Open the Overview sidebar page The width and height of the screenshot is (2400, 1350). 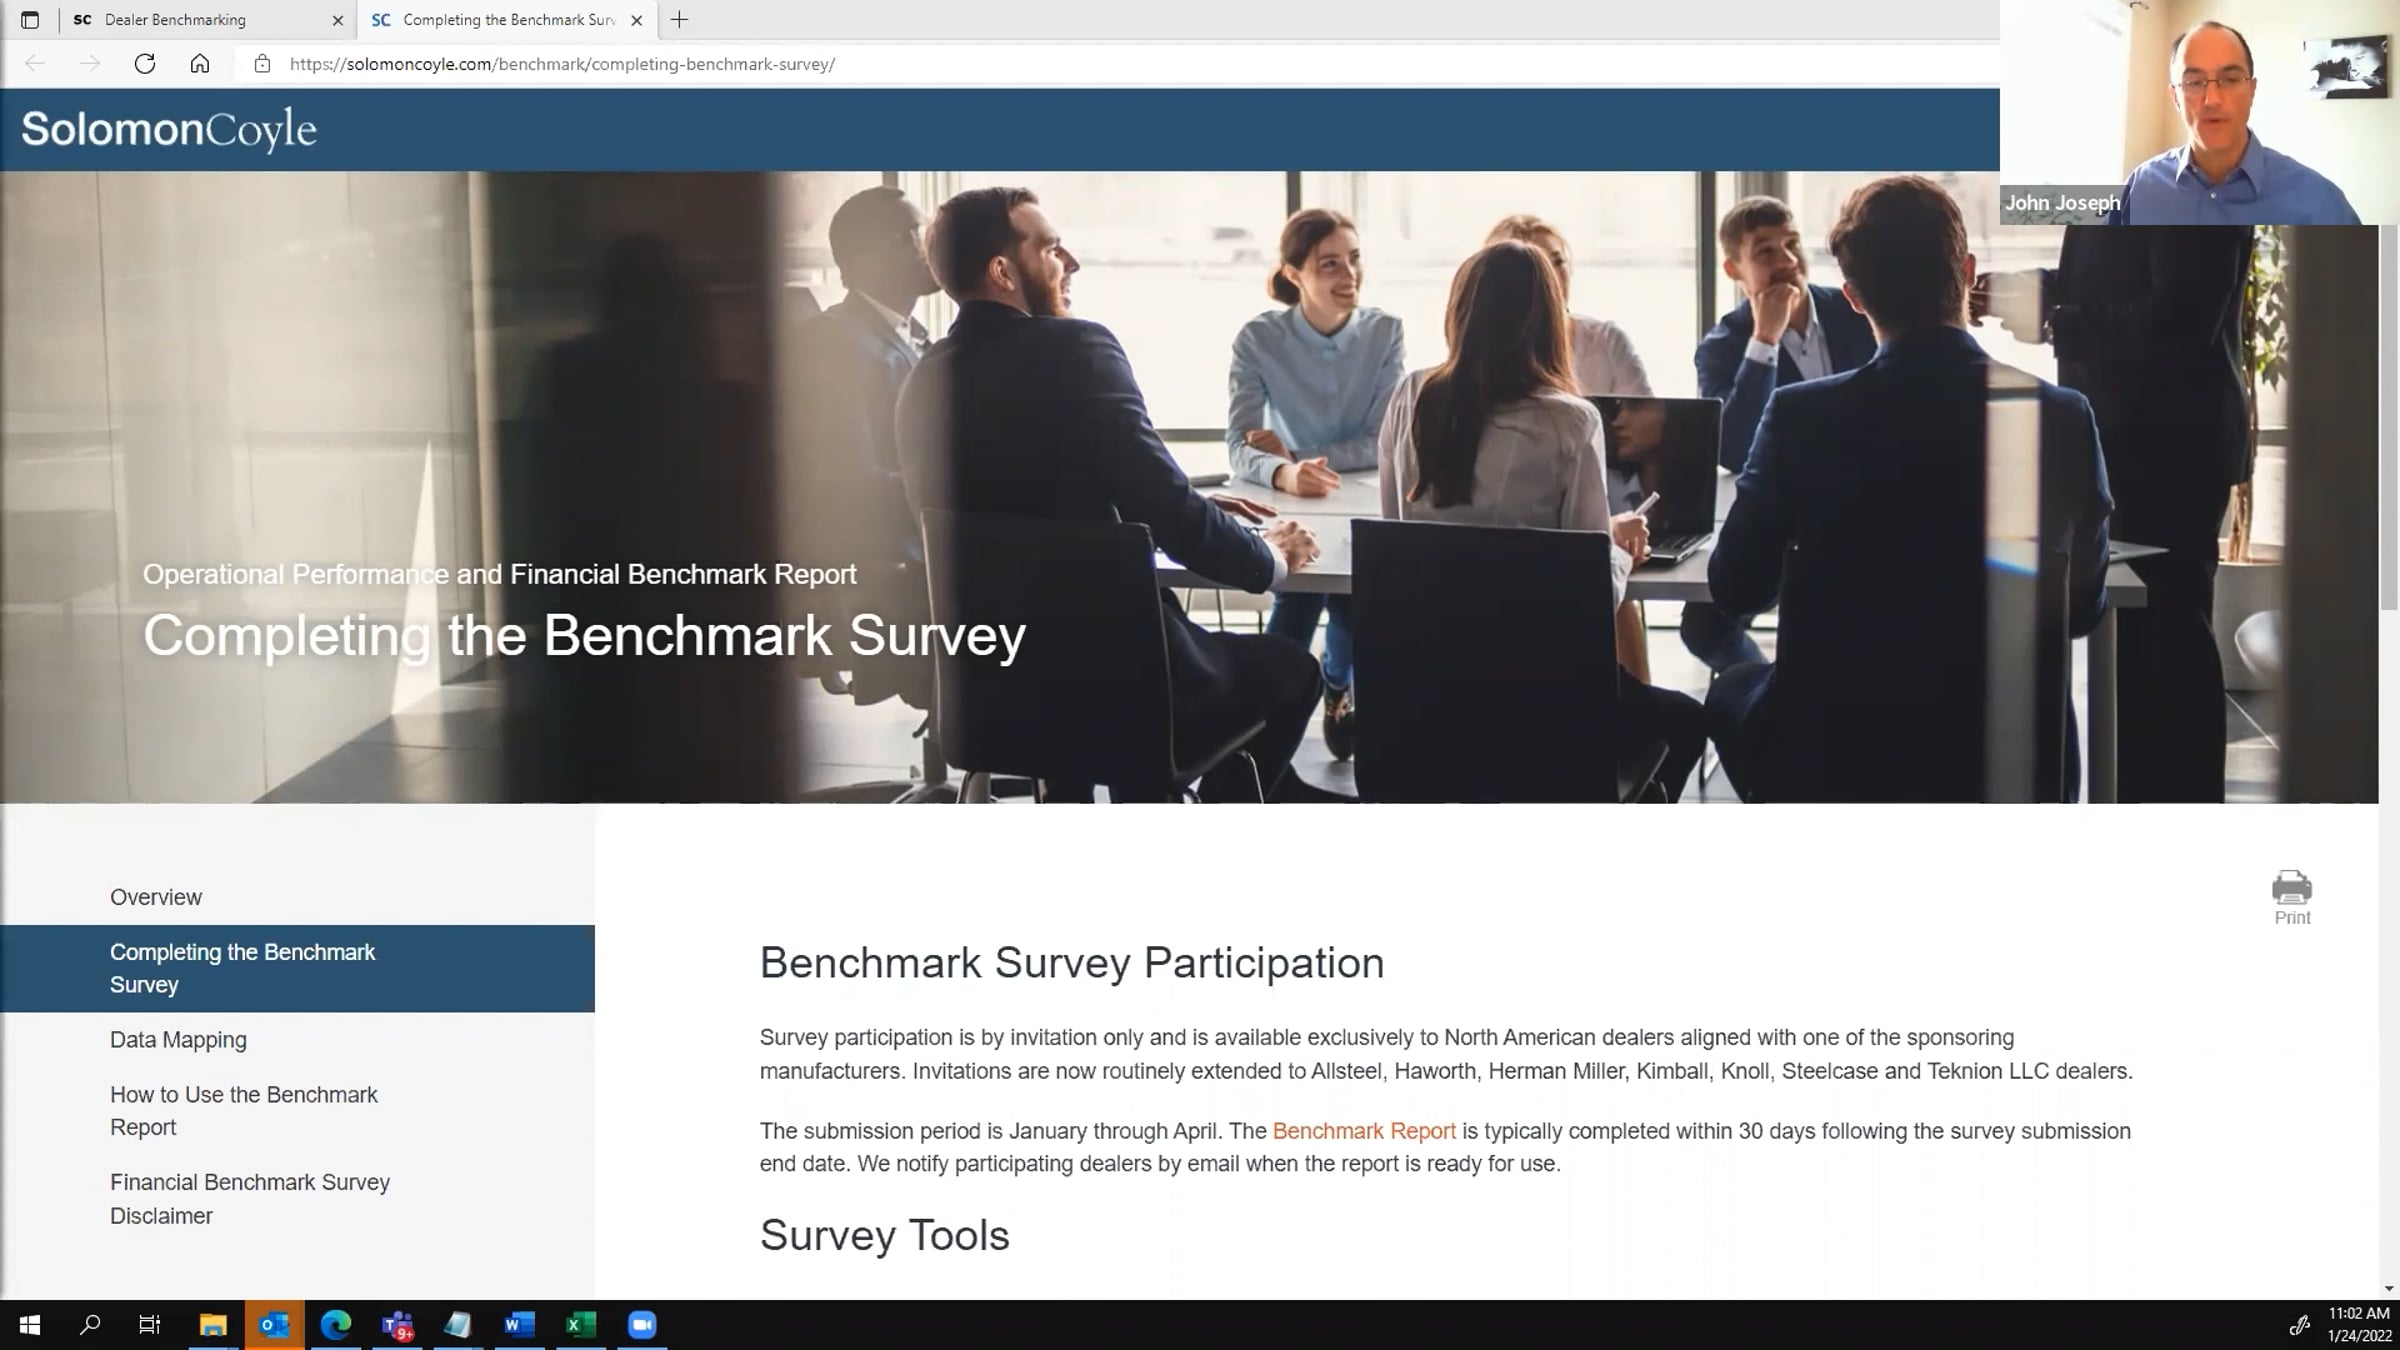156,897
